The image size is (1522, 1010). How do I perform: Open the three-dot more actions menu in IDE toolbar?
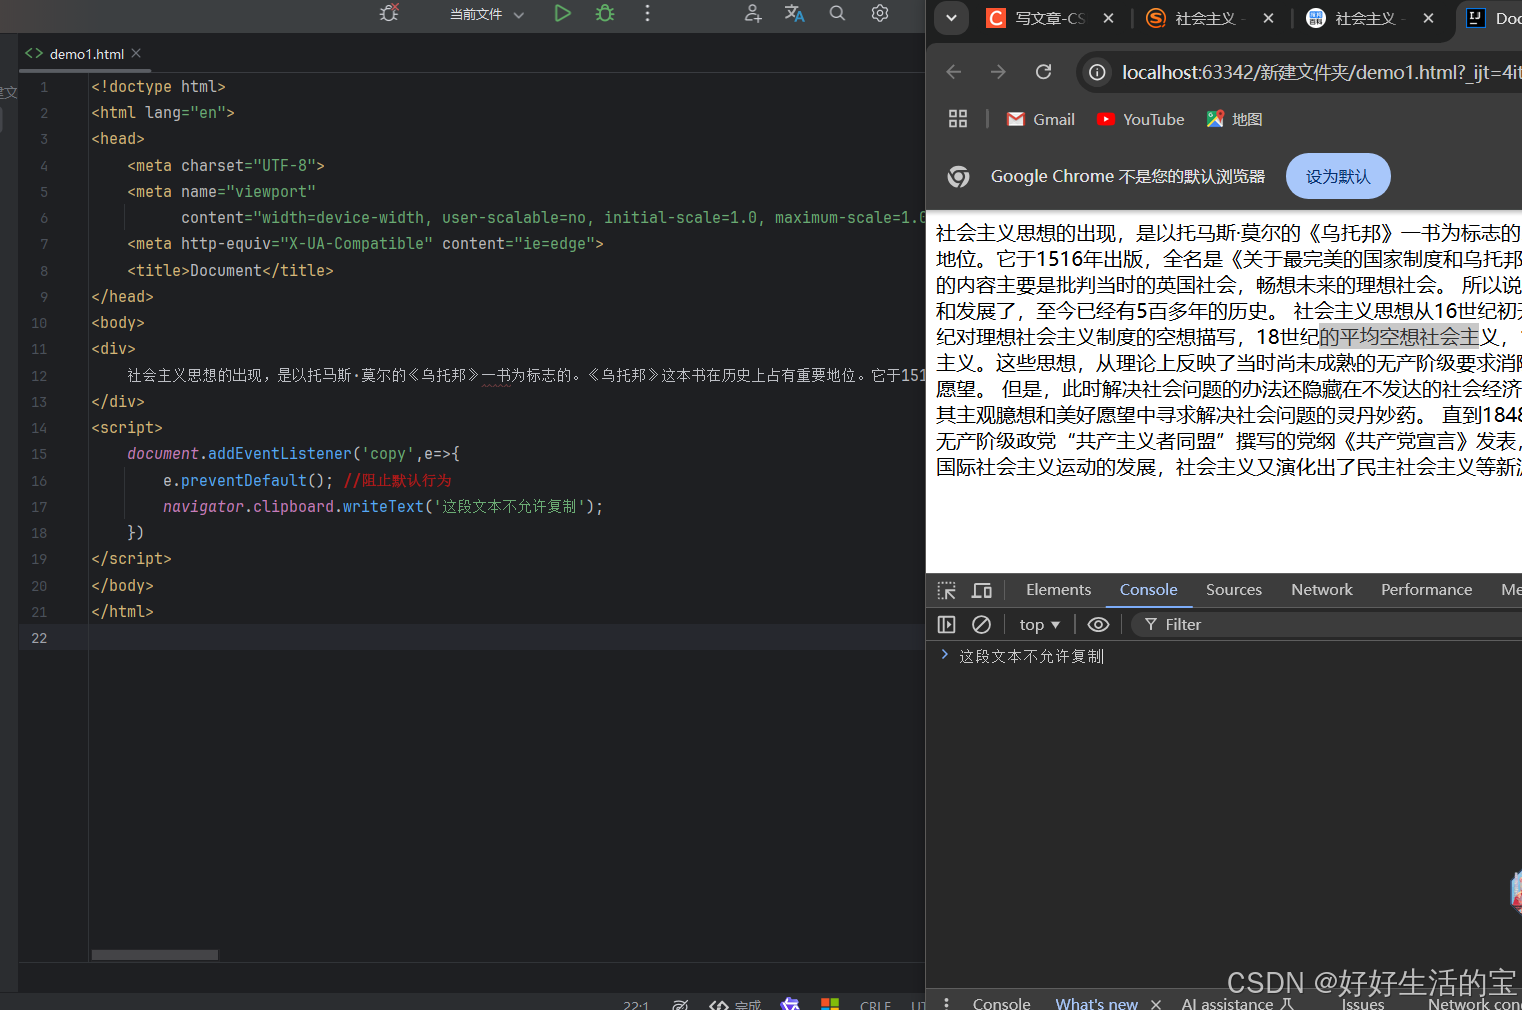[647, 13]
